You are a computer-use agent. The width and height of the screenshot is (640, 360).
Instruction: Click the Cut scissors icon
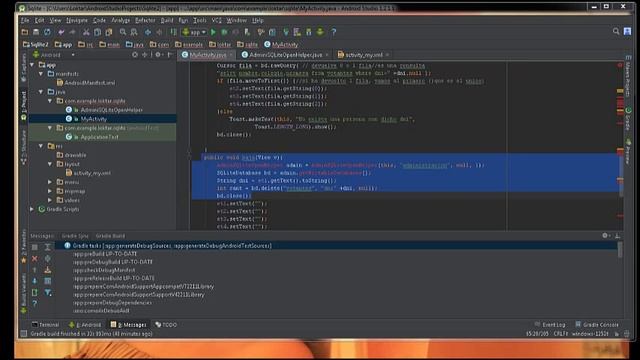click(x=86, y=32)
